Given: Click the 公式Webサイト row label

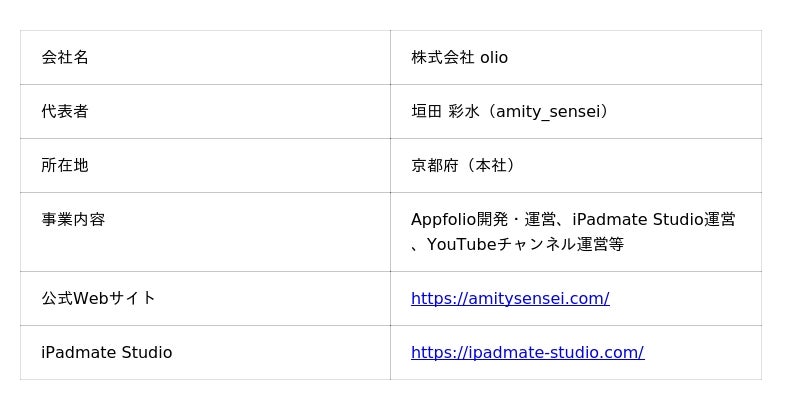Looking at the screenshot, I should (x=98, y=298).
